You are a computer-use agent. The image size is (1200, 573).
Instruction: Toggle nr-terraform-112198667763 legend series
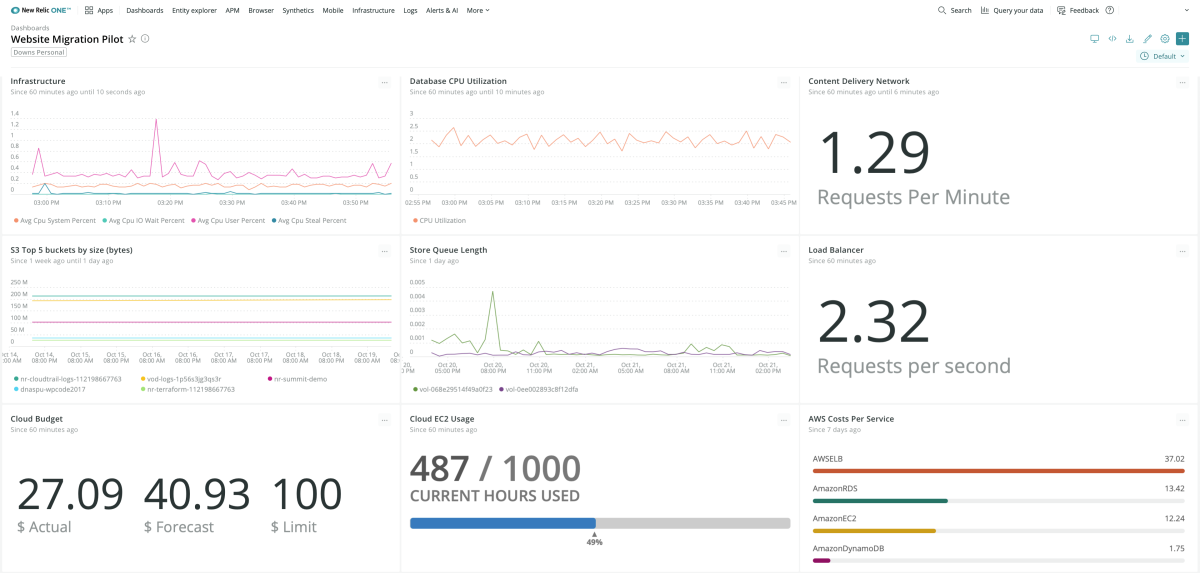(187, 389)
